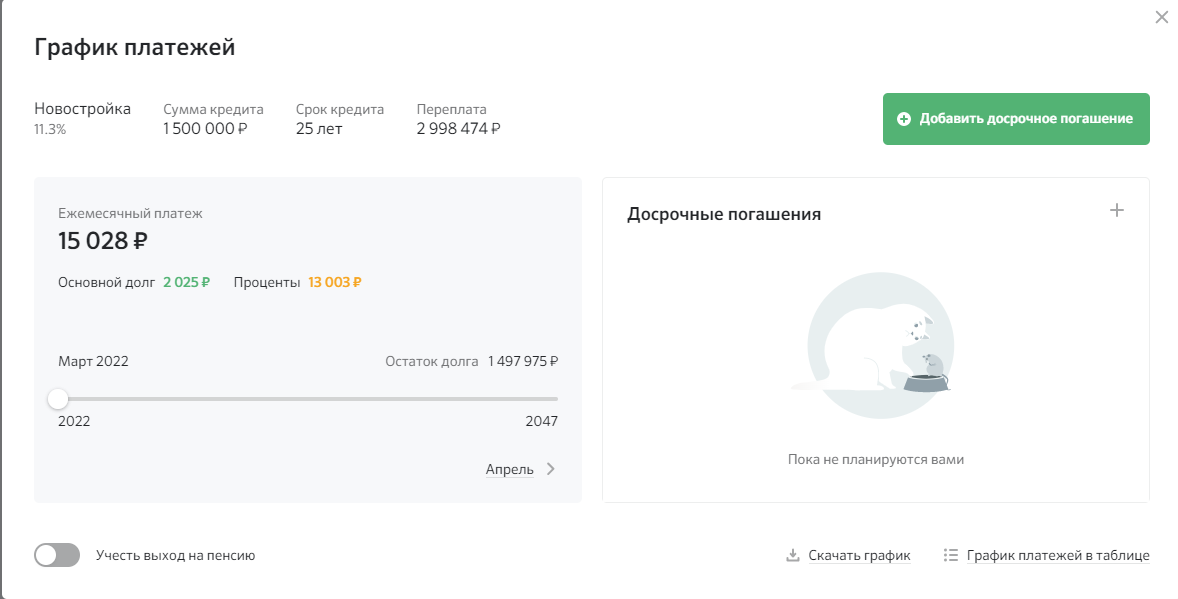The image size is (1178, 599).
Task: Click the chevron arrow next to Апрель
Action: click(551, 469)
